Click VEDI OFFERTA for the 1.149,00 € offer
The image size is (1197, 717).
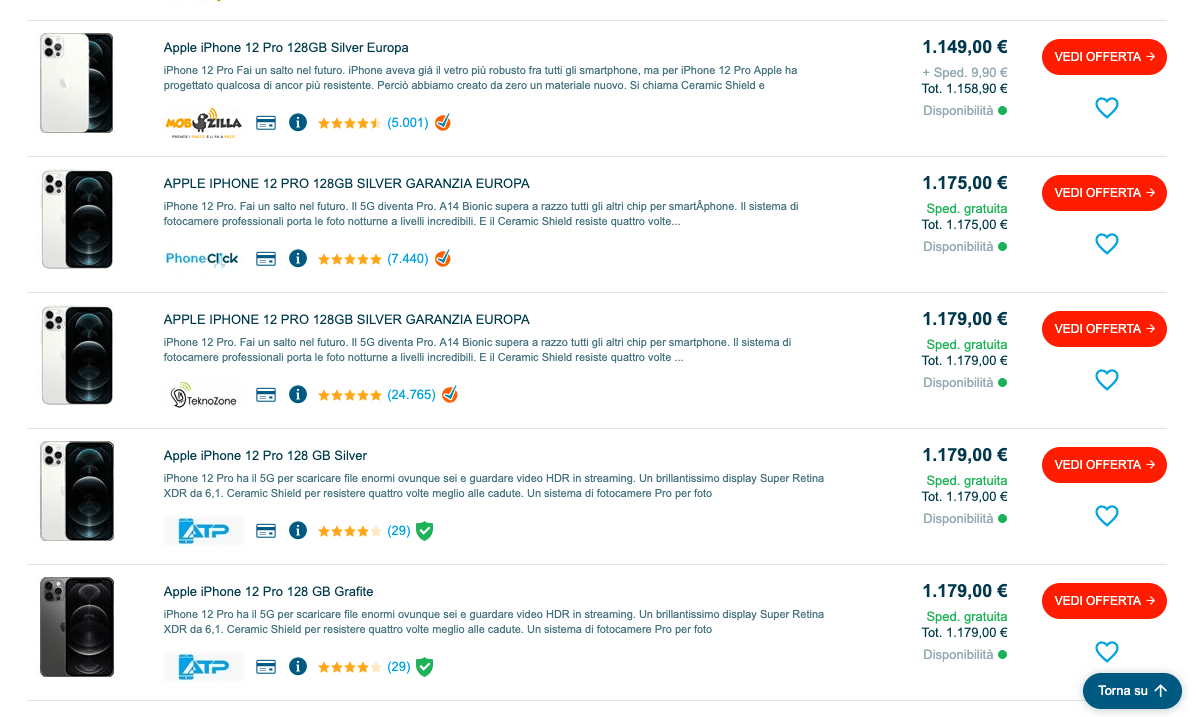click(x=1104, y=57)
